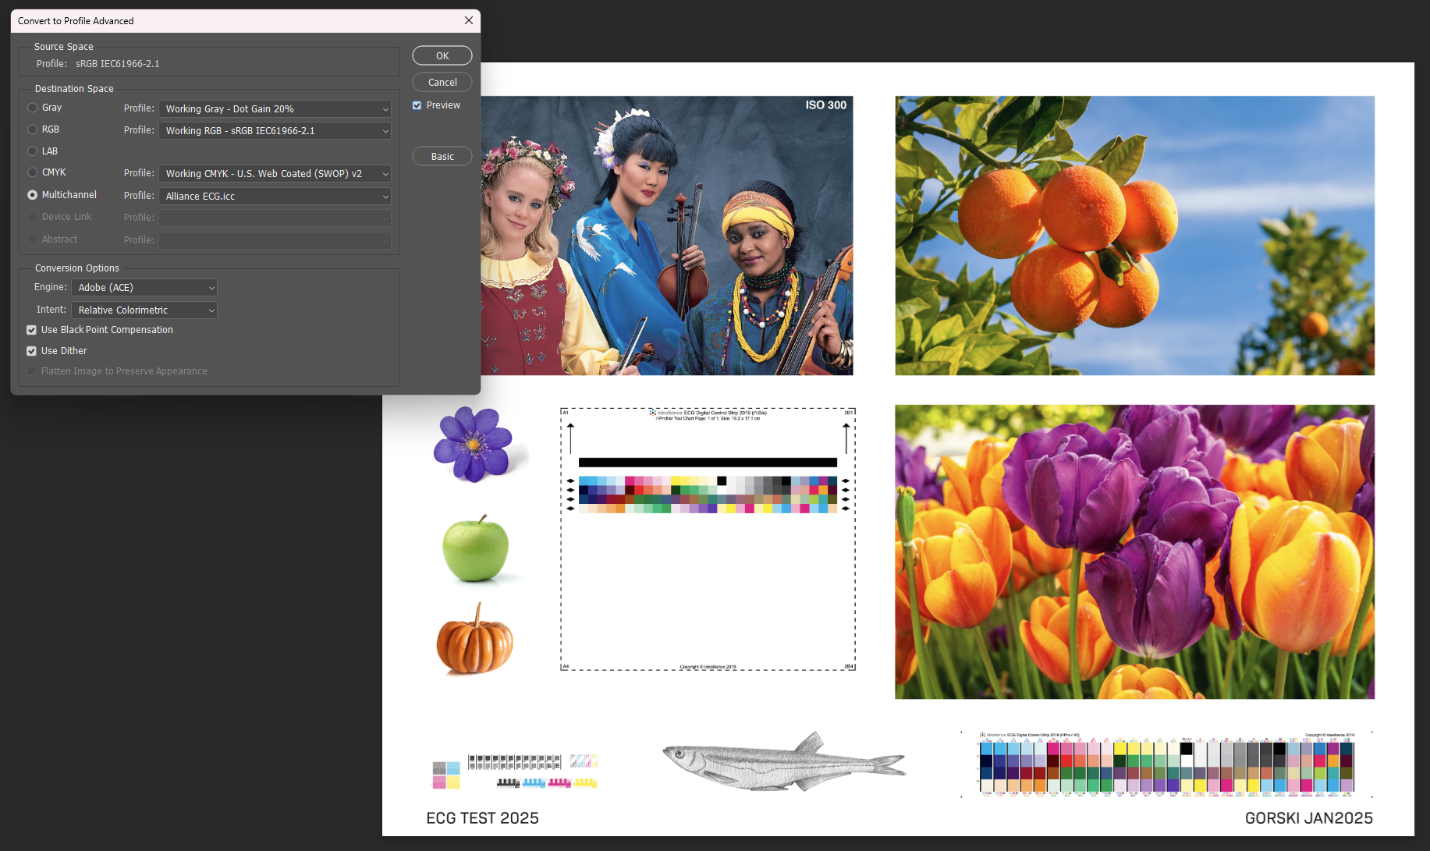Select CMYK destination radio button
The height and width of the screenshot is (851, 1430).
click(32, 173)
